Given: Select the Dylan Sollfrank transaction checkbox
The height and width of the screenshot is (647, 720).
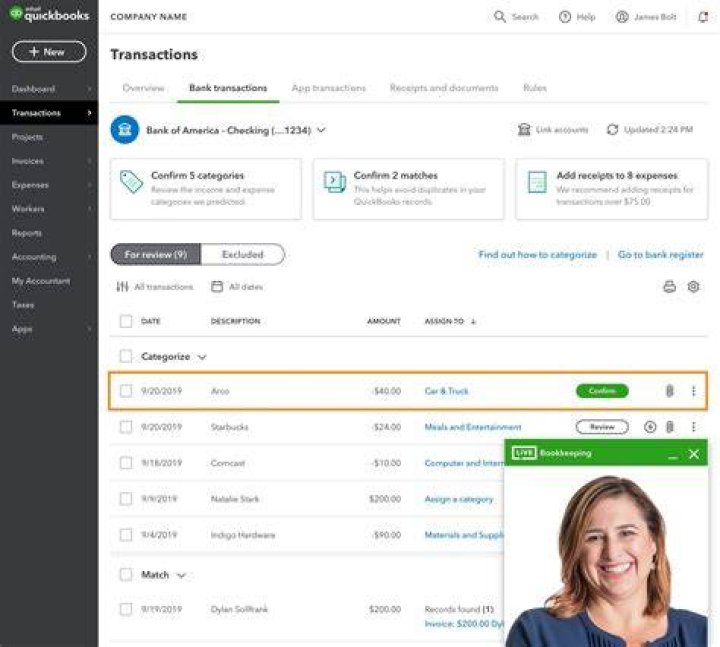Looking at the screenshot, I should tap(126, 609).
